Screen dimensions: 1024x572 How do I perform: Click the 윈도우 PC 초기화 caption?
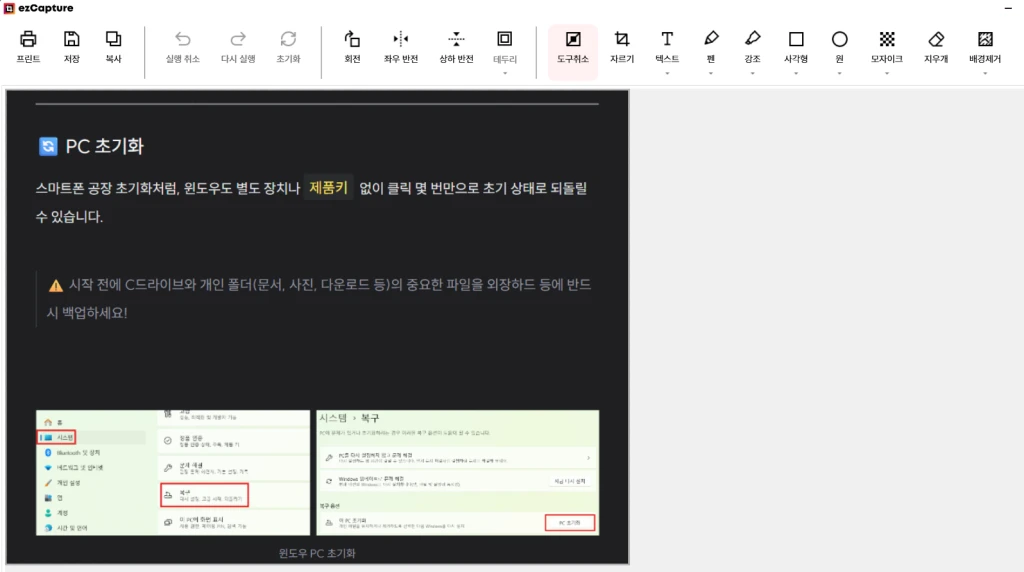(x=317, y=553)
